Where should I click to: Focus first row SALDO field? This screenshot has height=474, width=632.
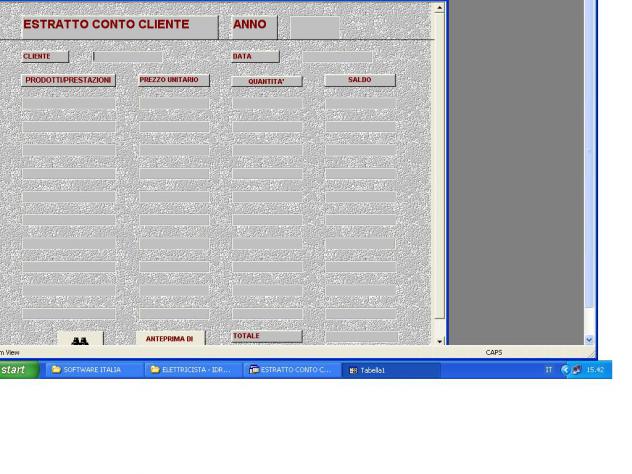click(361, 103)
